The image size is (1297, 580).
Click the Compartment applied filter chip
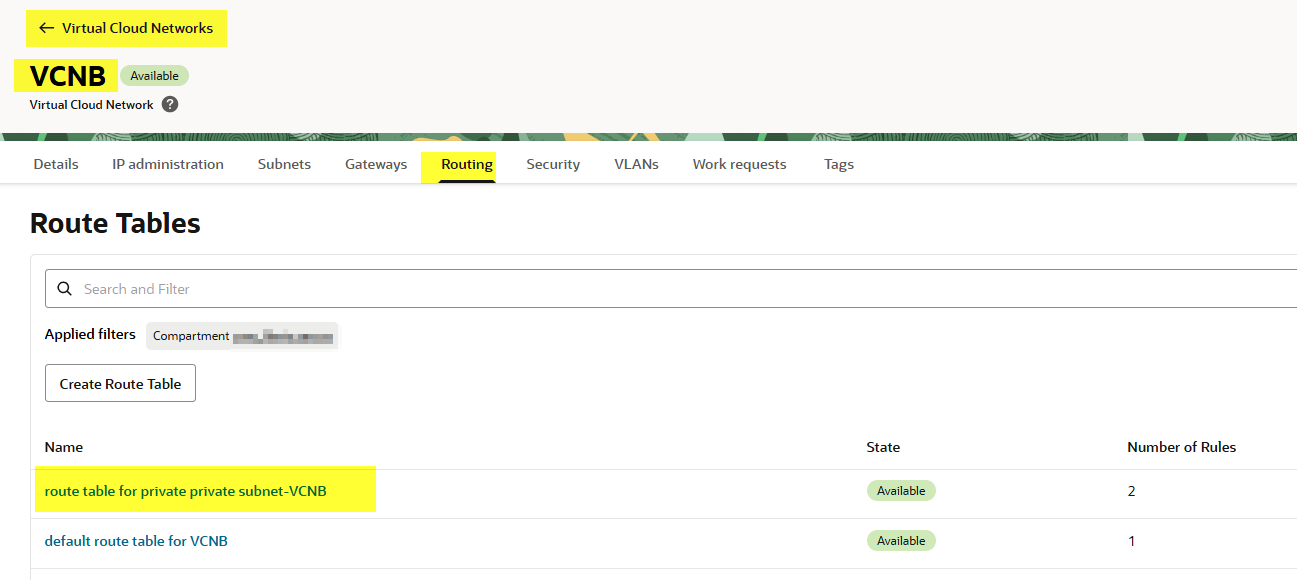pyautogui.click(x=242, y=336)
